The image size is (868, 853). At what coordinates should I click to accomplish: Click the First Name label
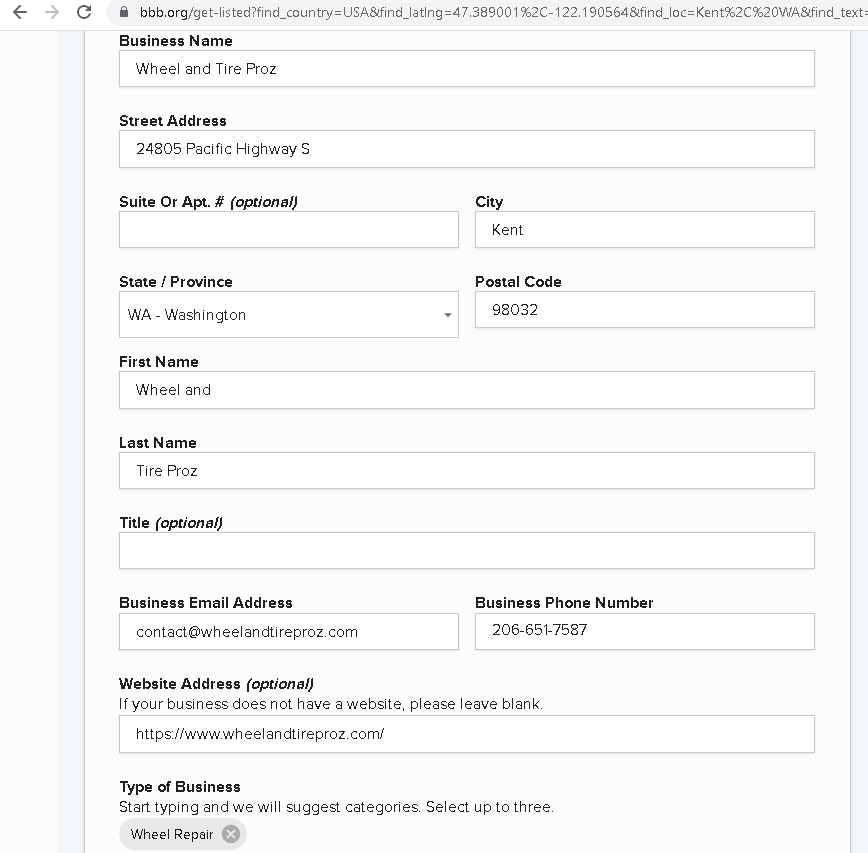[159, 362]
